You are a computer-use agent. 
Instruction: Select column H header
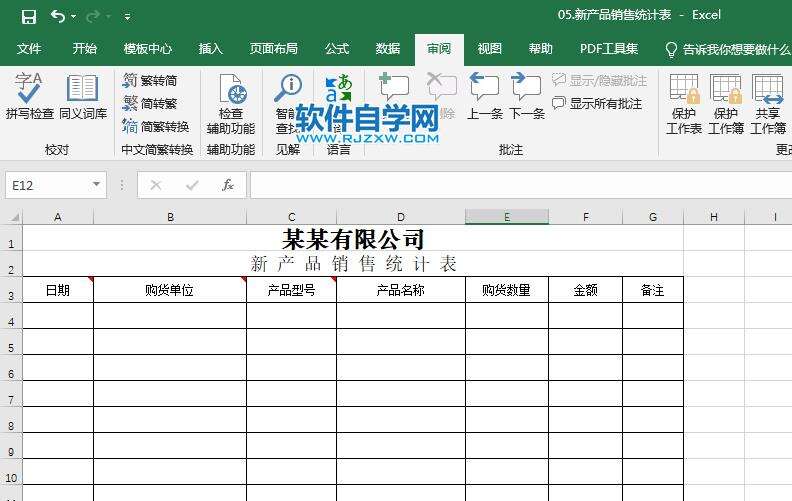[x=714, y=217]
